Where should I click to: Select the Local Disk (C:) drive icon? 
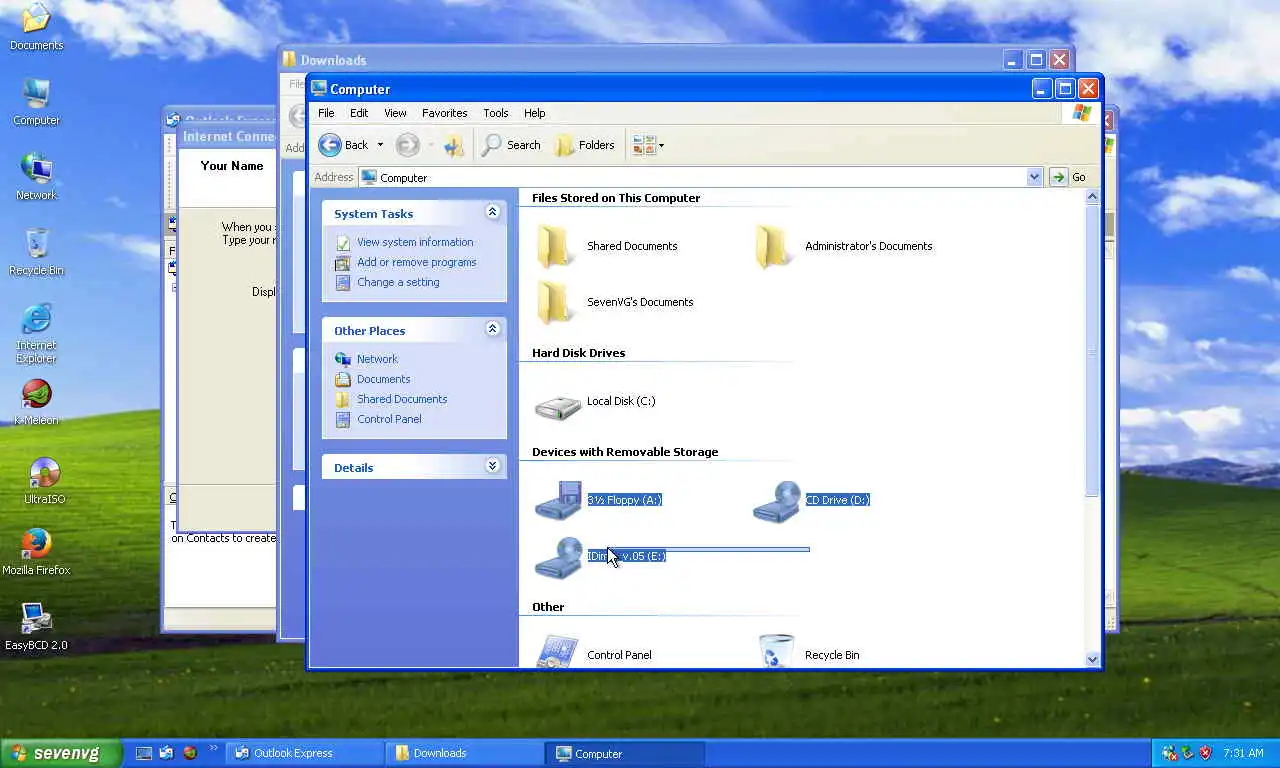point(557,405)
